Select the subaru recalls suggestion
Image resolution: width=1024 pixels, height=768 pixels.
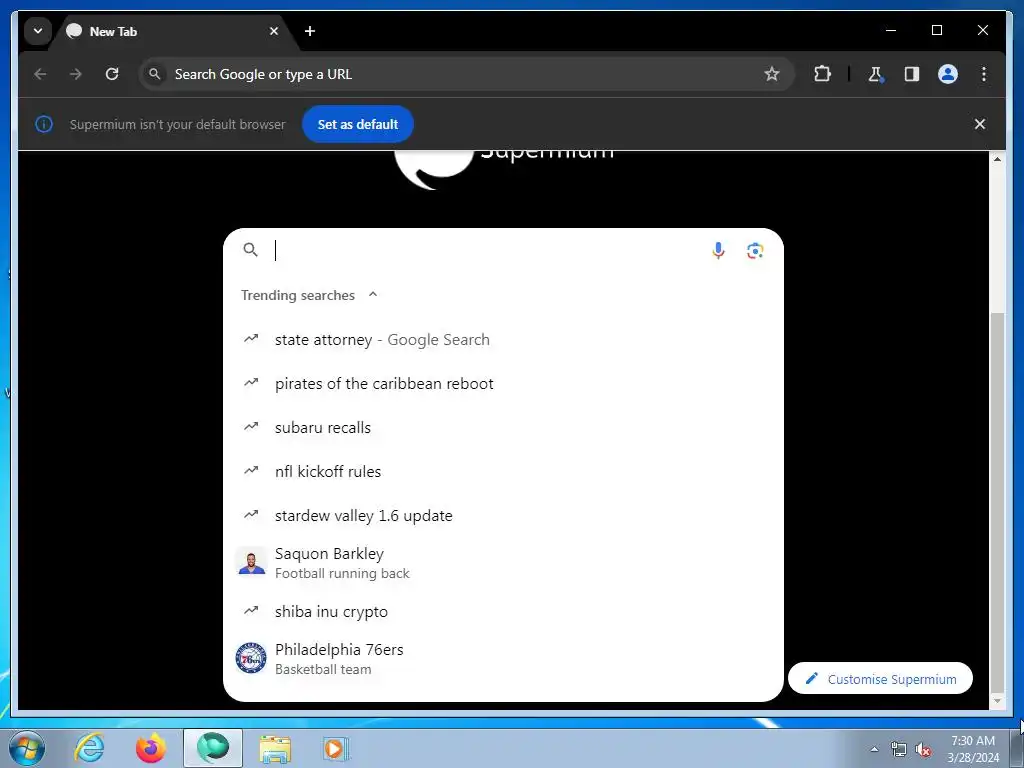pyautogui.click(x=503, y=428)
